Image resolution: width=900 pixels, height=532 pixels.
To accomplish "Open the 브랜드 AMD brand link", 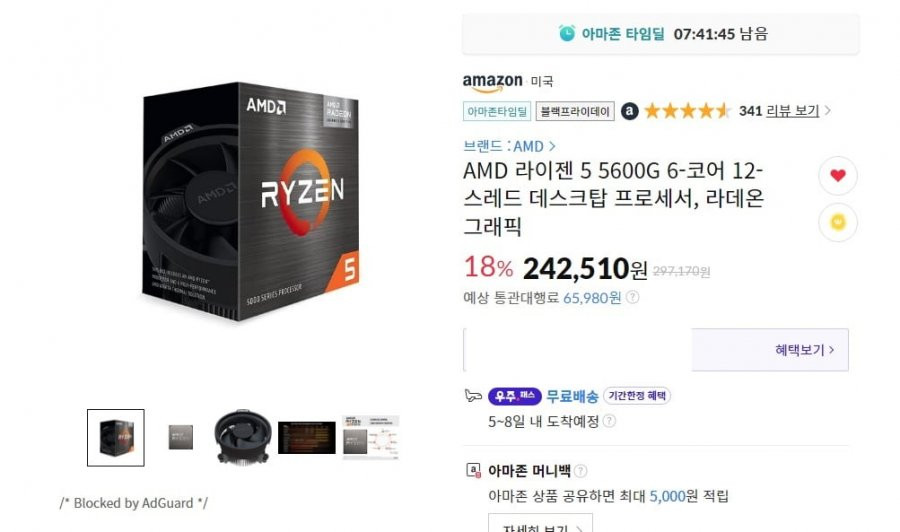I will tap(509, 146).
